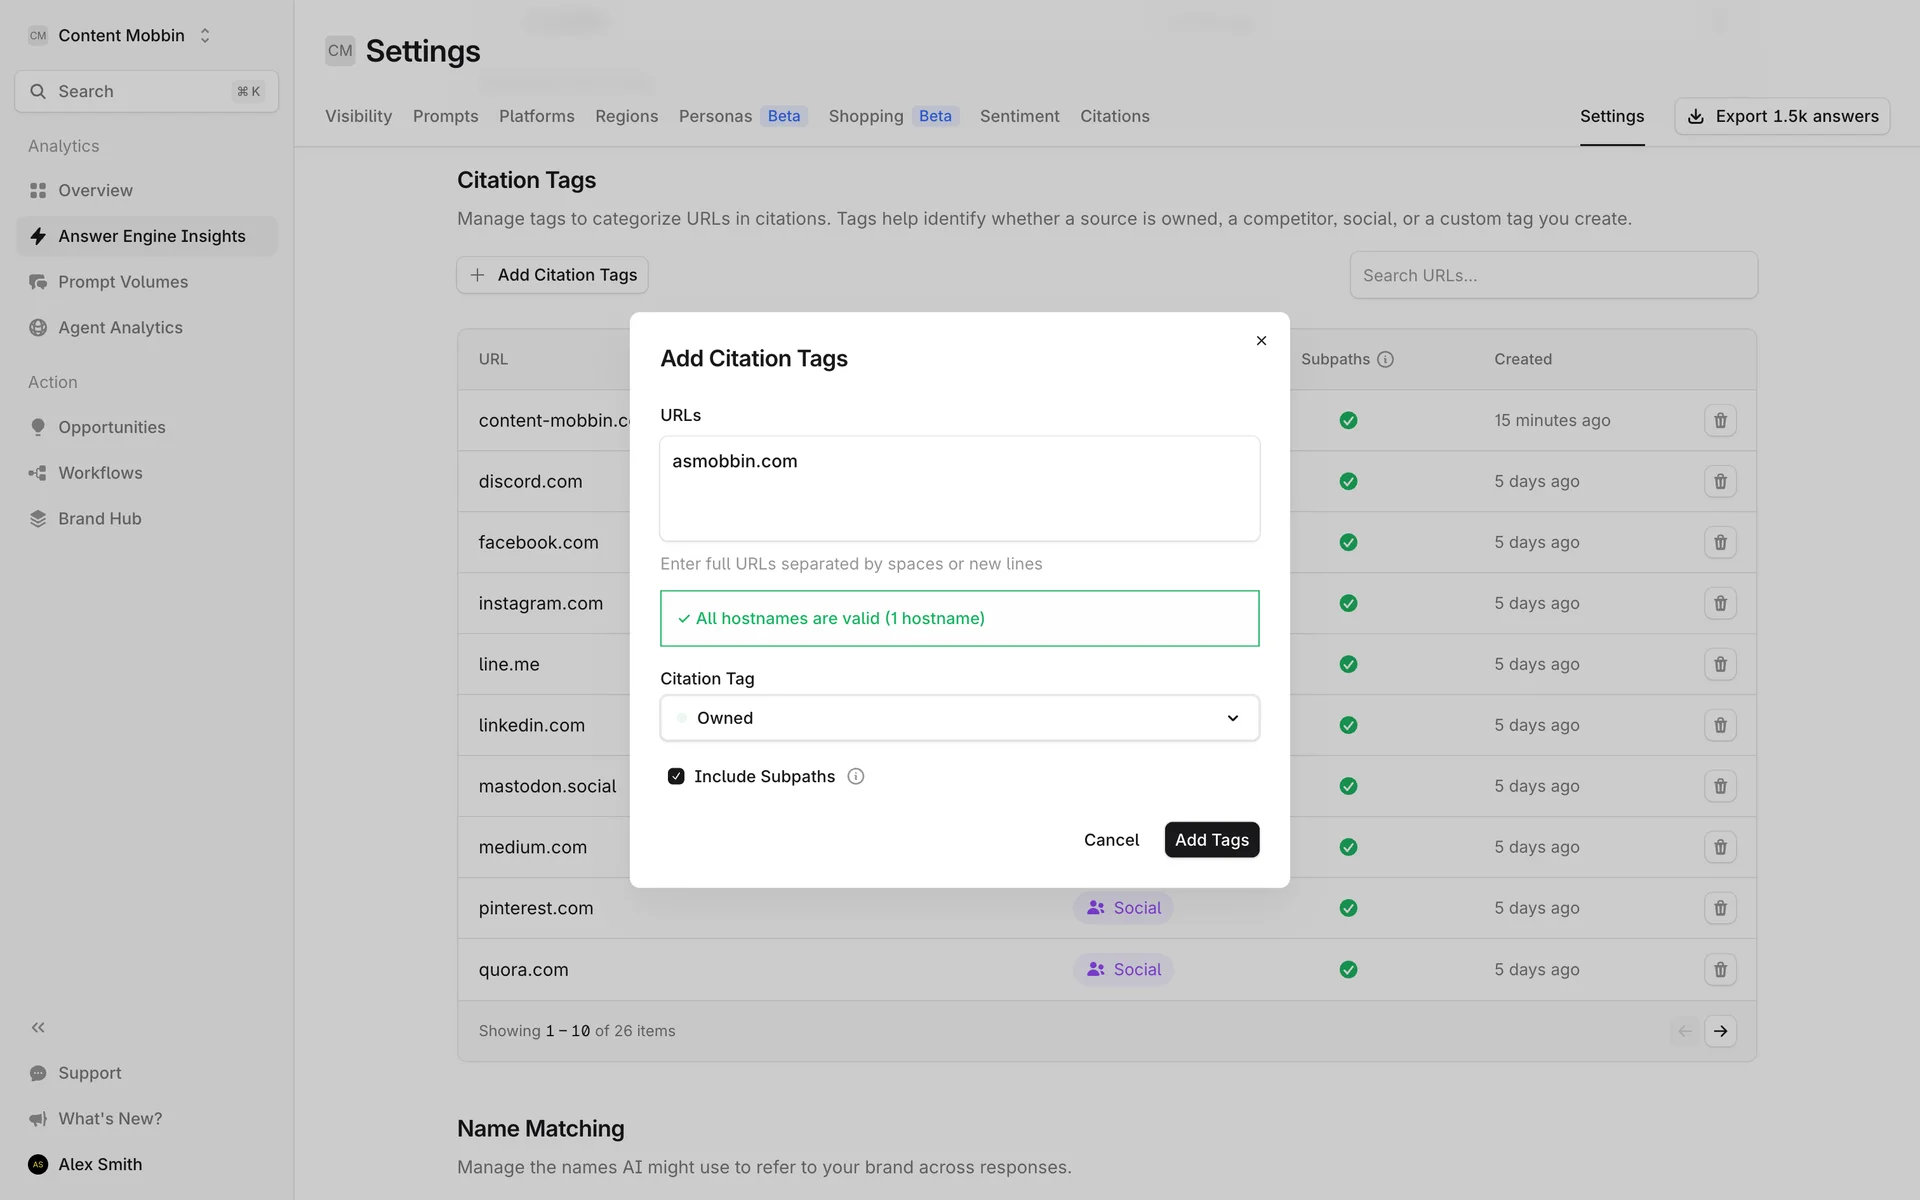Uncheck the Include Subpaths checkbox
The height and width of the screenshot is (1200, 1920).
point(676,777)
